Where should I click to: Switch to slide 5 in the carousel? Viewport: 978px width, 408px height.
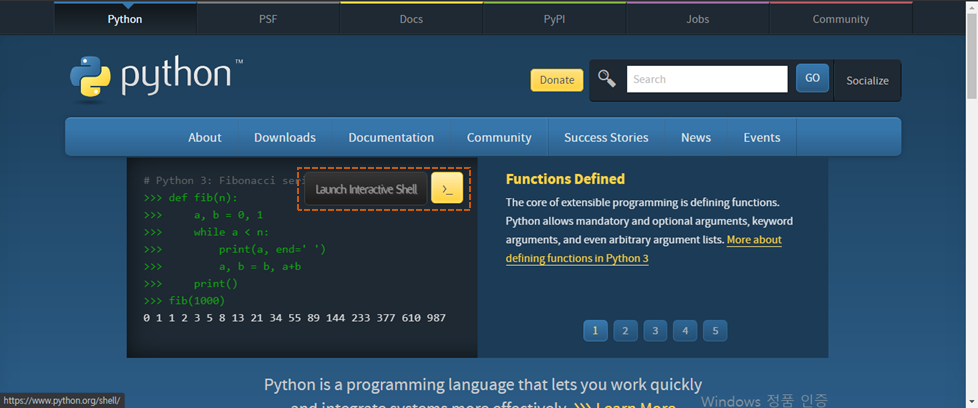click(x=715, y=331)
